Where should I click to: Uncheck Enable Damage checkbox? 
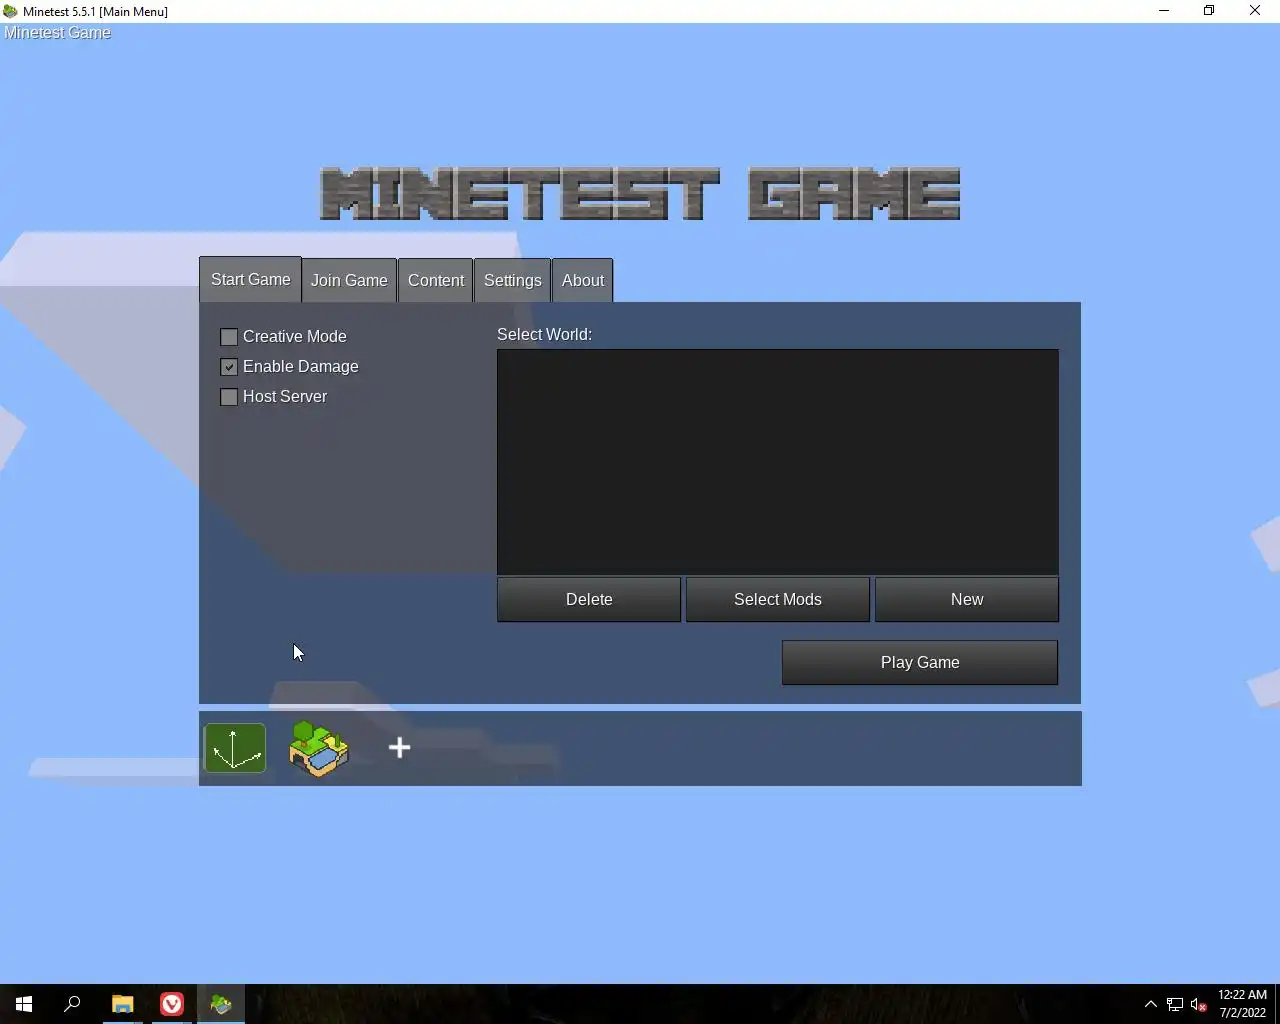tap(229, 367)
